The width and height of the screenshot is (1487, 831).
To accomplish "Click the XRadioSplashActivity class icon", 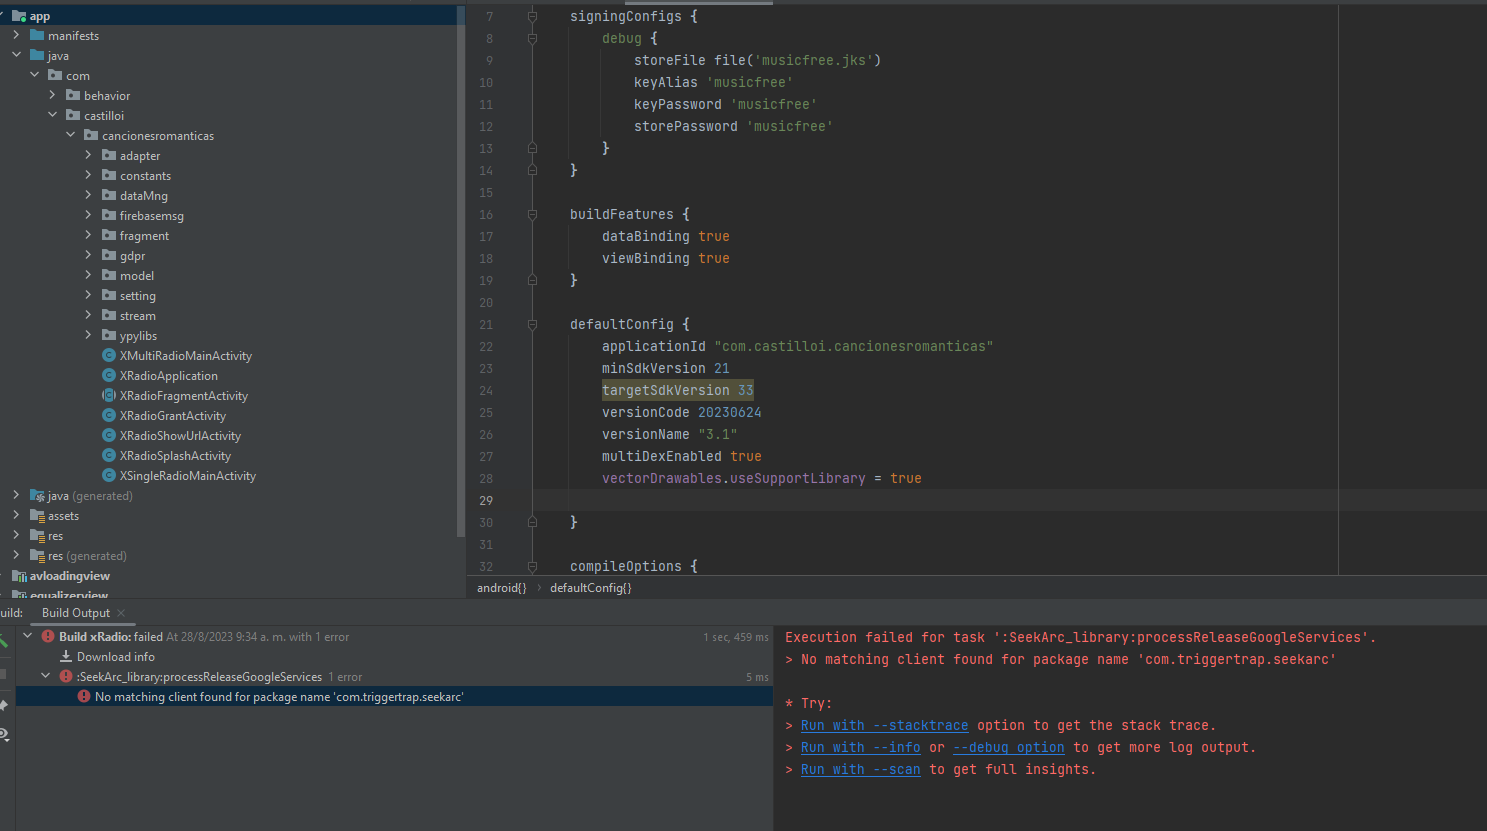I will (109, 455).
